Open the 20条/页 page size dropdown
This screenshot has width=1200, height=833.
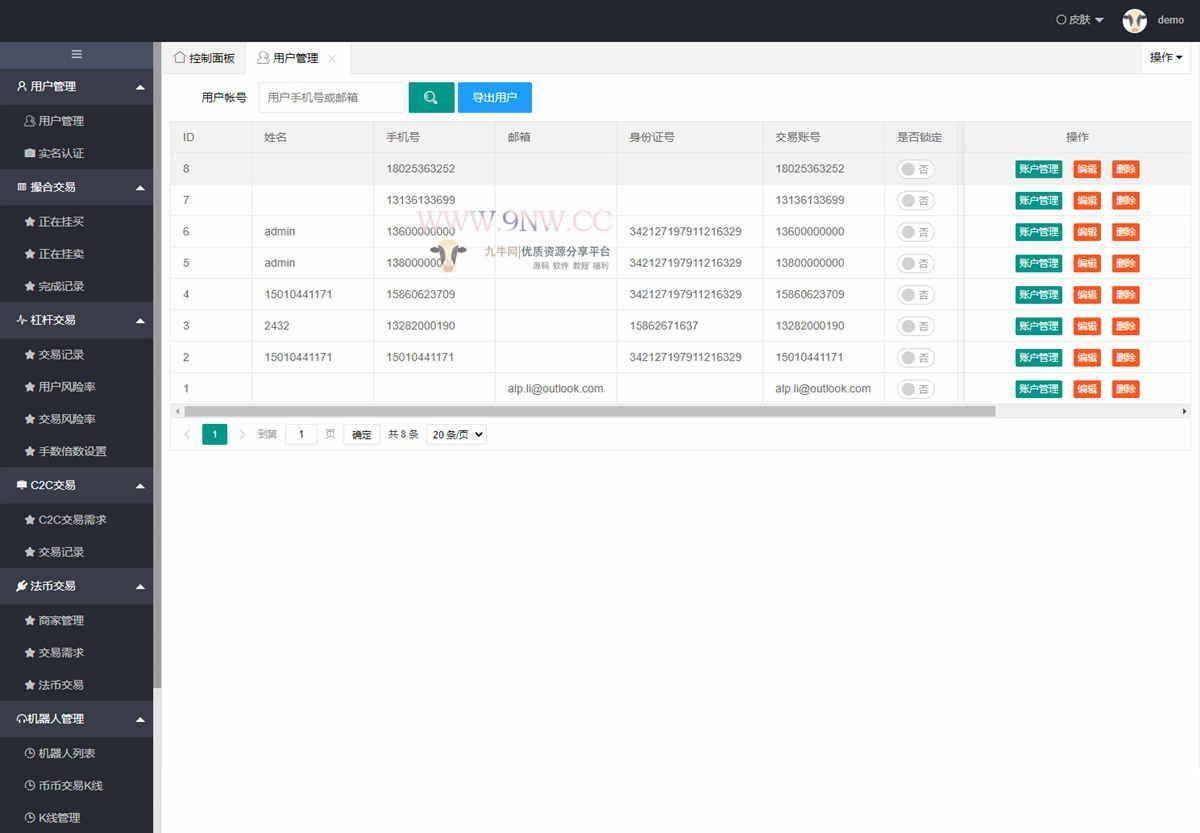click(x=456, y=435)
